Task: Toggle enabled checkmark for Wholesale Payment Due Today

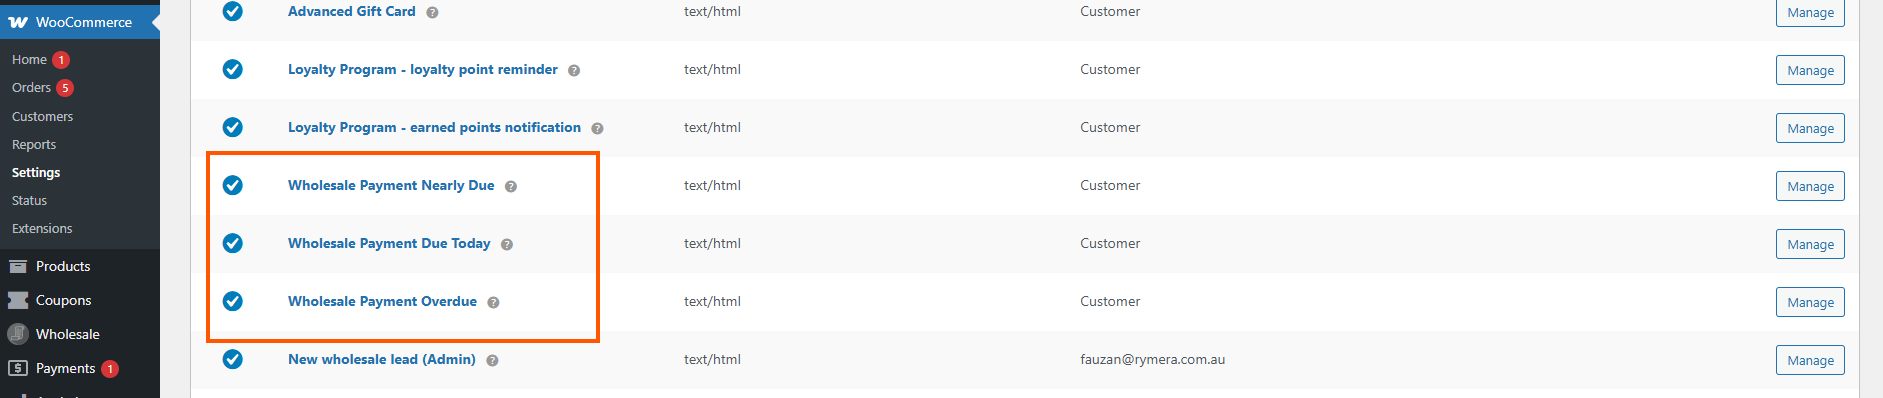Action: click(x=233, y=243)
